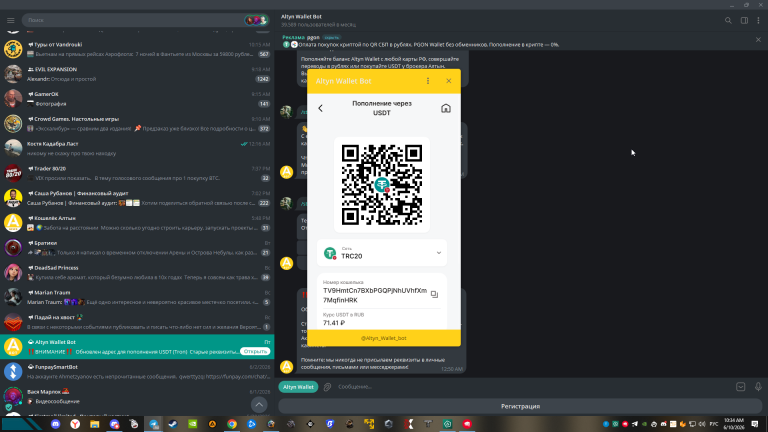Click the Telegram taskbar icon
Viewport: 768px width, 432px height.
(153, 424)
